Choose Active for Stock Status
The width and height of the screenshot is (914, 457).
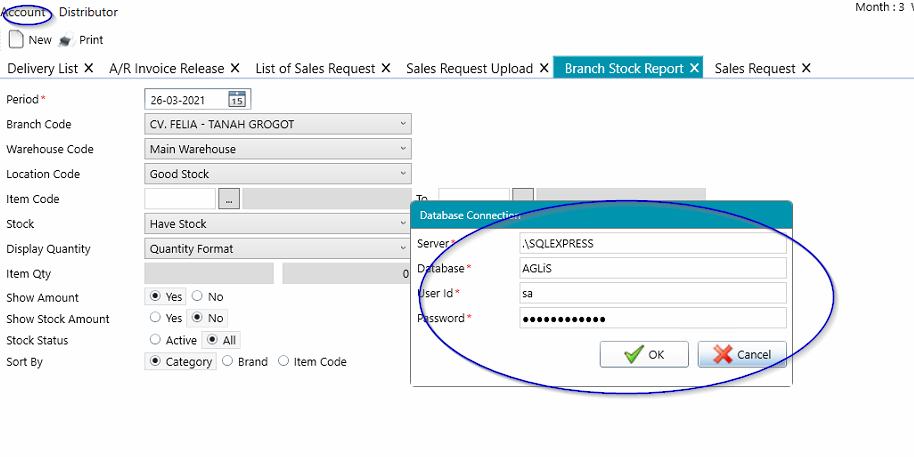155,340
